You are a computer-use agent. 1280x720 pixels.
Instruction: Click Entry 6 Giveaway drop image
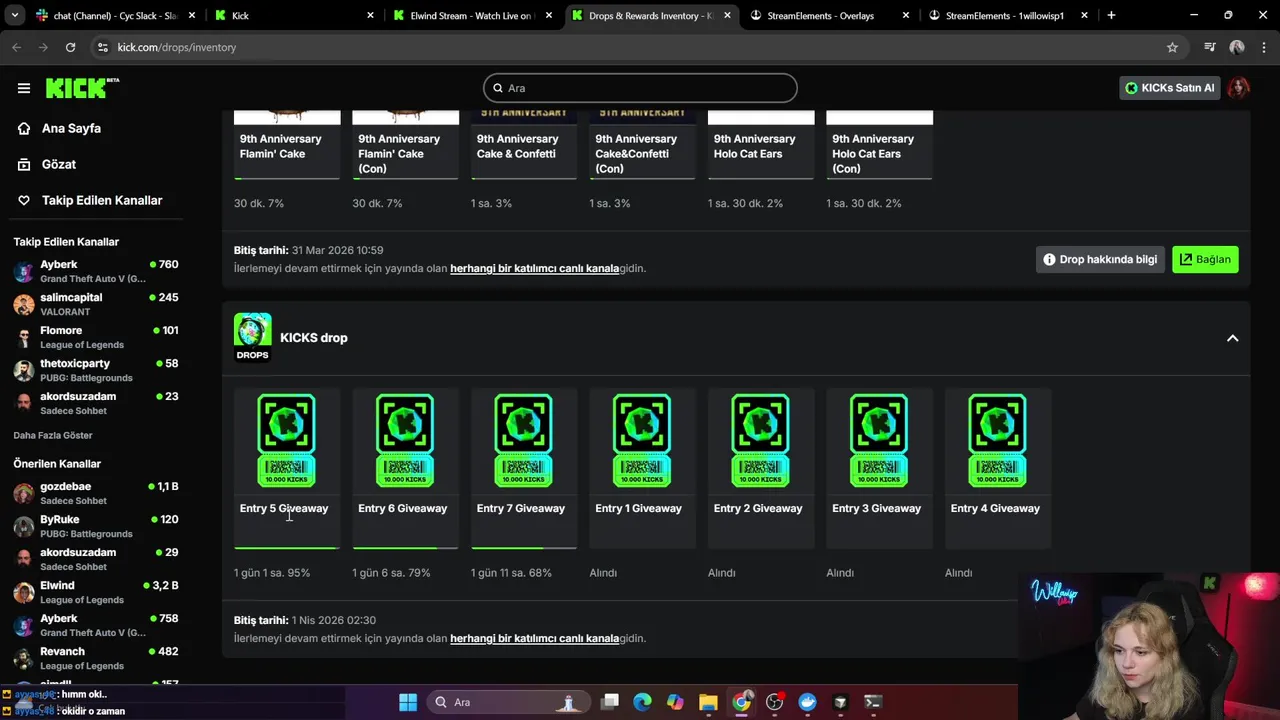point(405,440)
